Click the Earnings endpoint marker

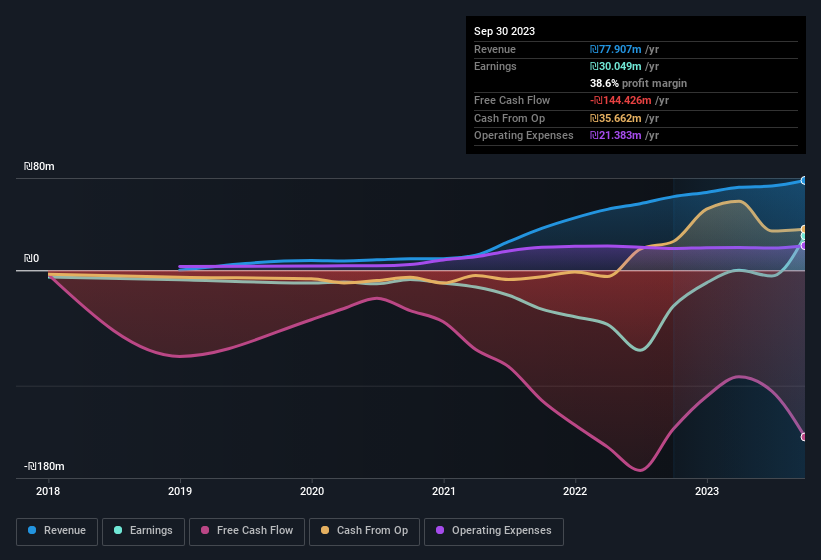804,237
